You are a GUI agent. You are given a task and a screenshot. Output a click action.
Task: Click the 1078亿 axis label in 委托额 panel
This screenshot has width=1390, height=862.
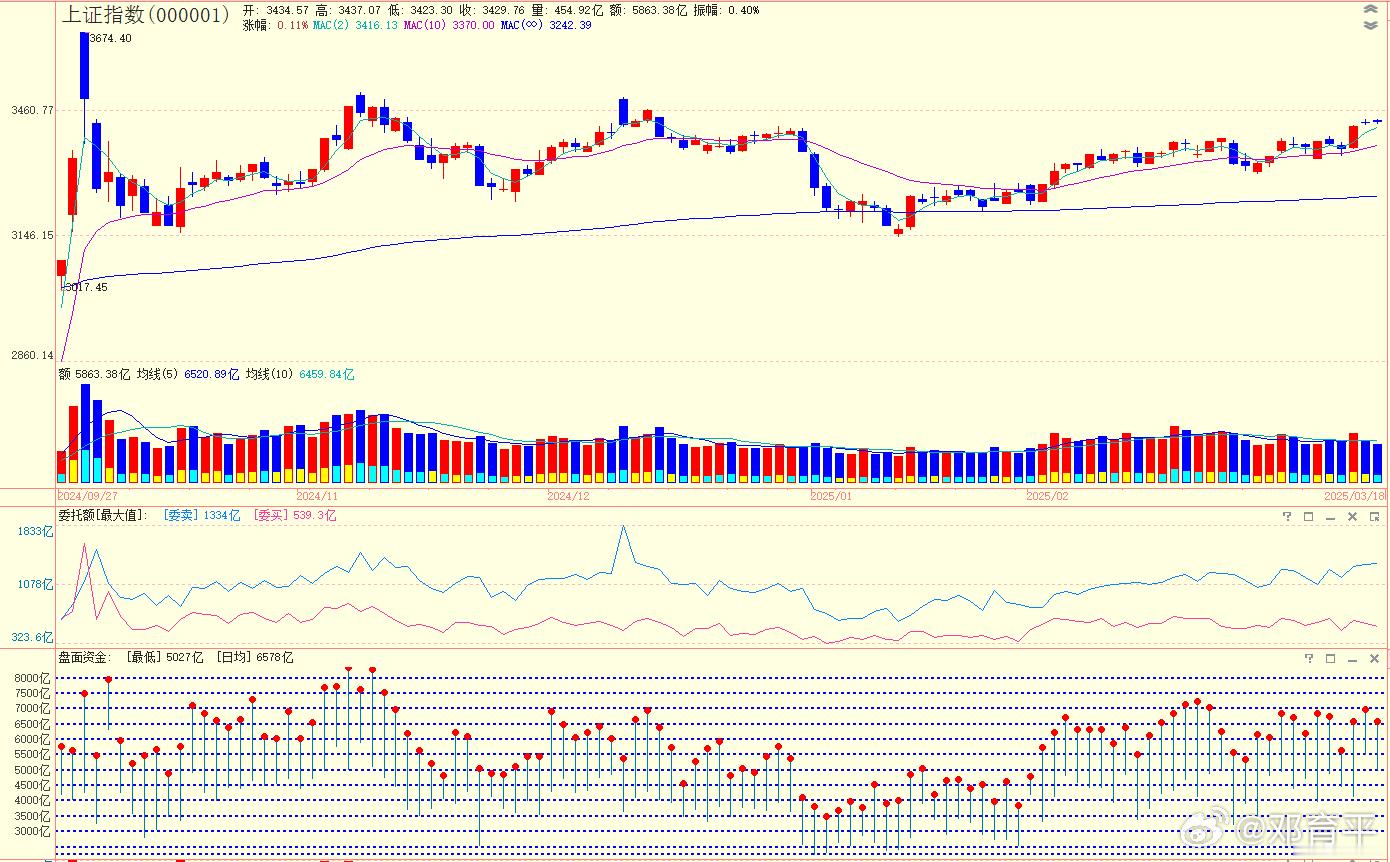(35, 583)
